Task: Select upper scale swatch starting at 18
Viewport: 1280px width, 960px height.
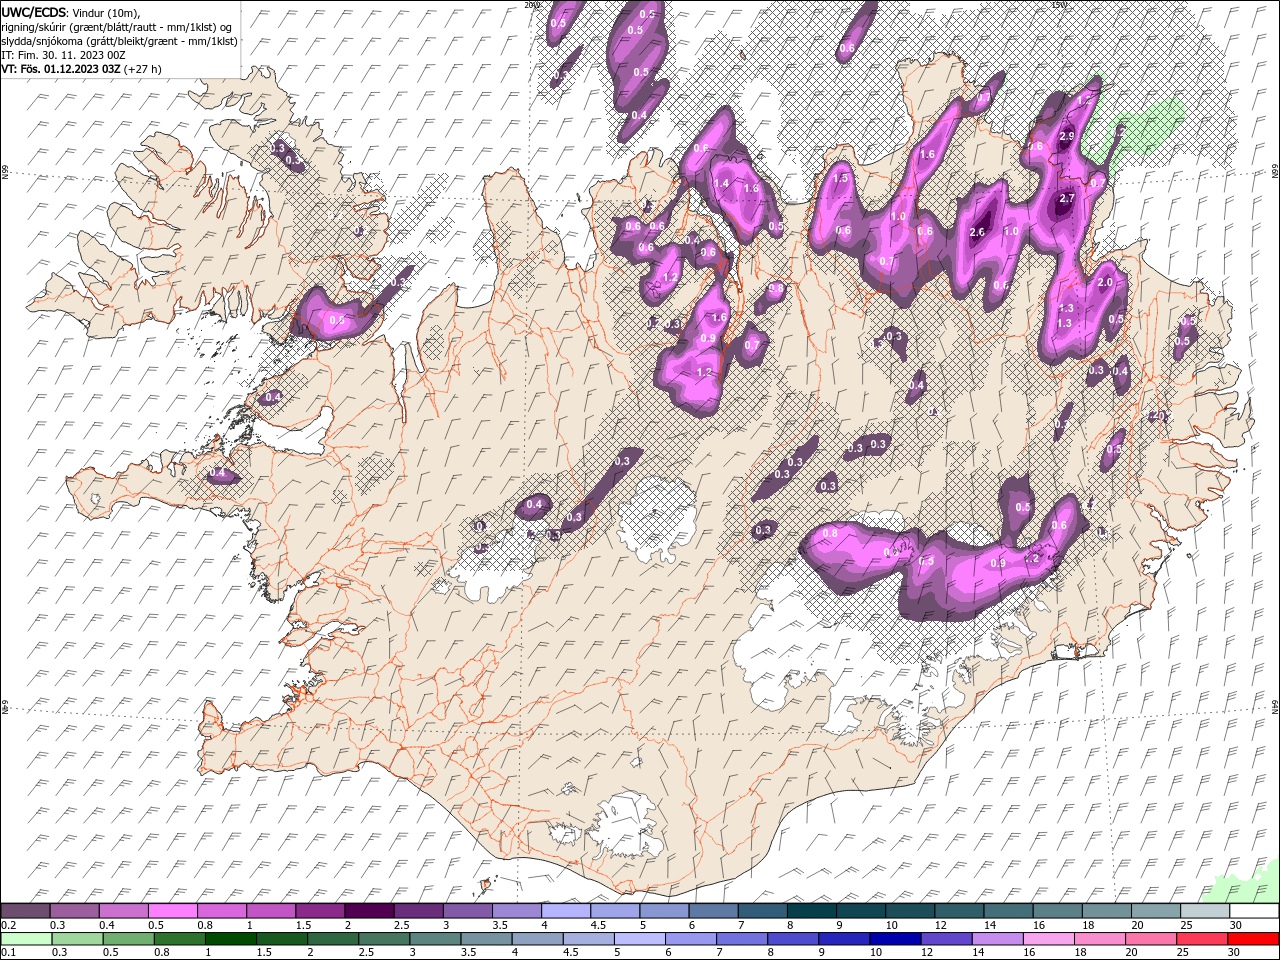Action: [1105, 911]
